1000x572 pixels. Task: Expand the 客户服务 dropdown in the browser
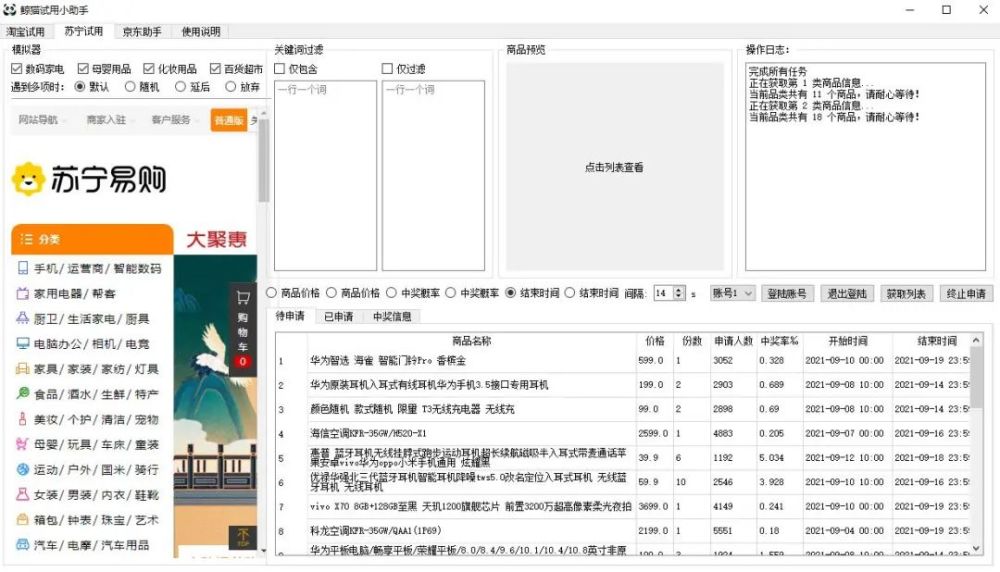click(x=175, y=119)
